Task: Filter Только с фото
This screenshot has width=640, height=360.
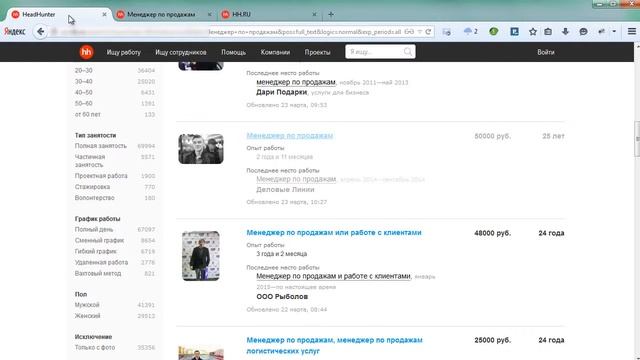Action: pos(95,348)
